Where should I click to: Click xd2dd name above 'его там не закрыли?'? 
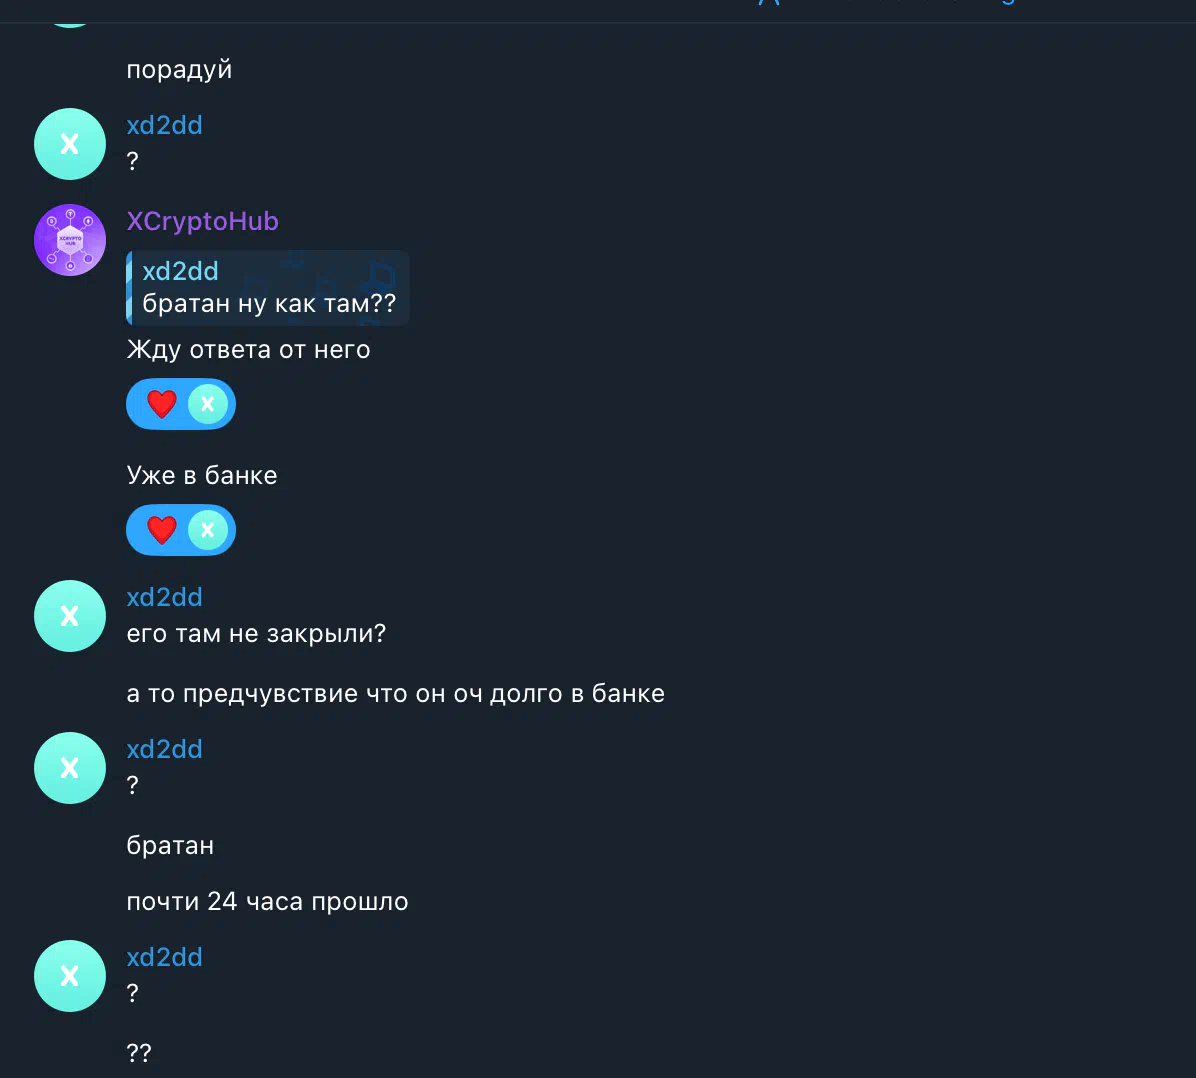164,597
